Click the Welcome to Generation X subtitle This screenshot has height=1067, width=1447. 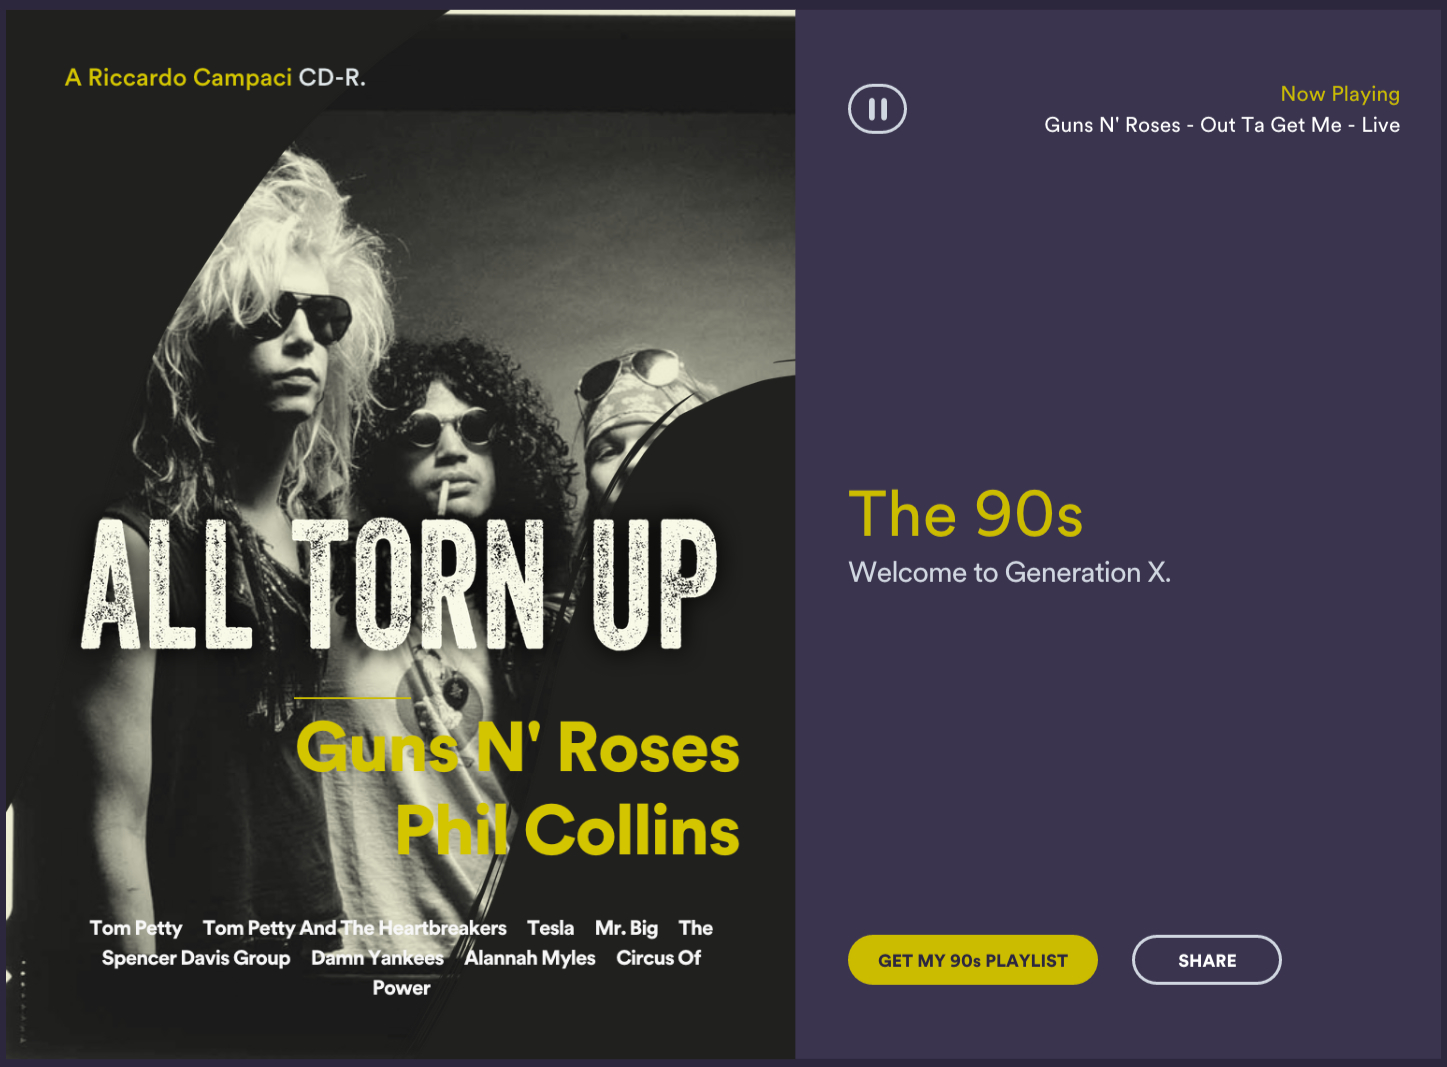click(1009, 572)
